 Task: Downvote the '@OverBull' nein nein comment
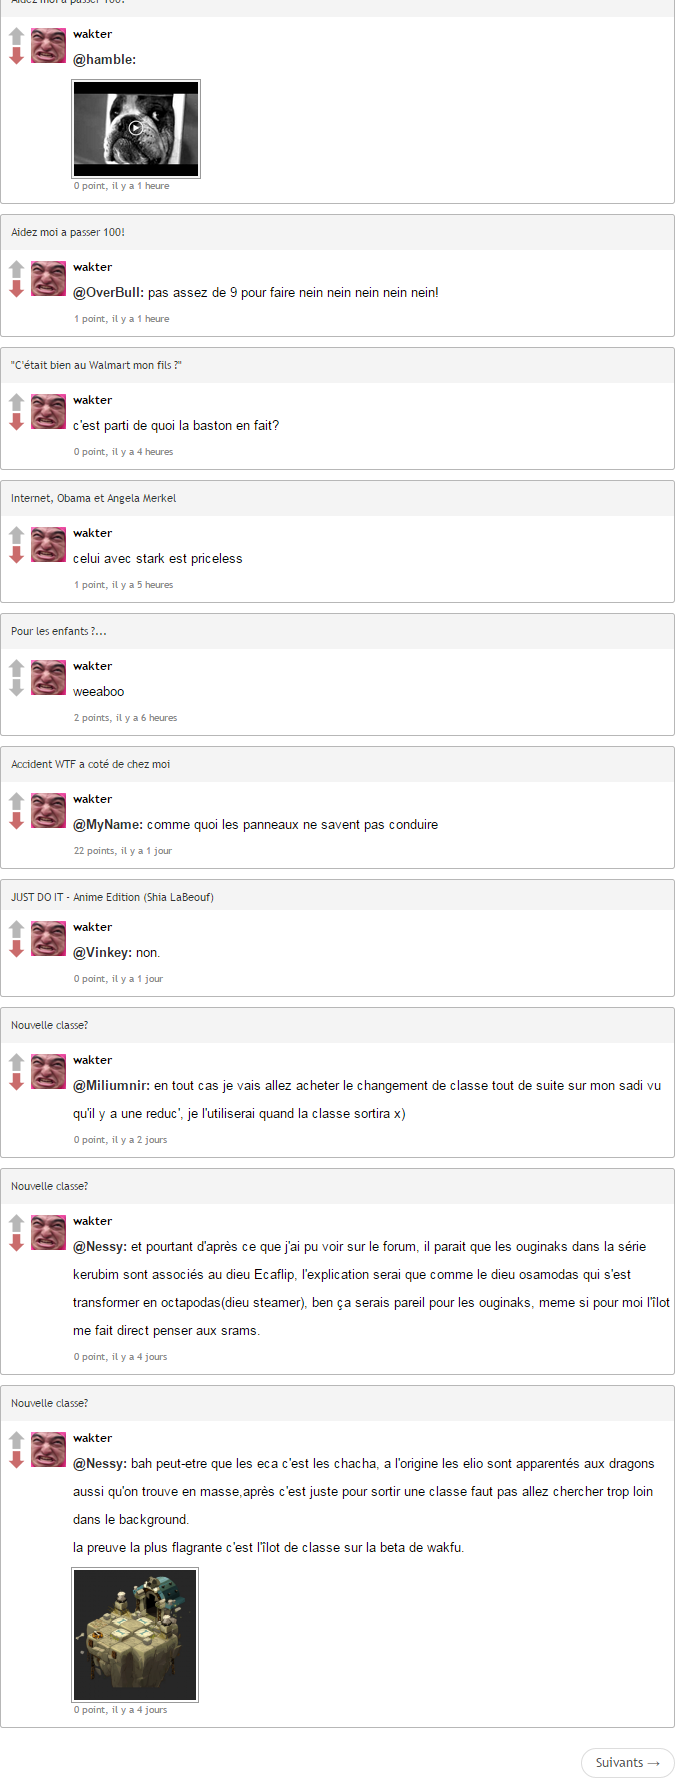pos(16,289)
